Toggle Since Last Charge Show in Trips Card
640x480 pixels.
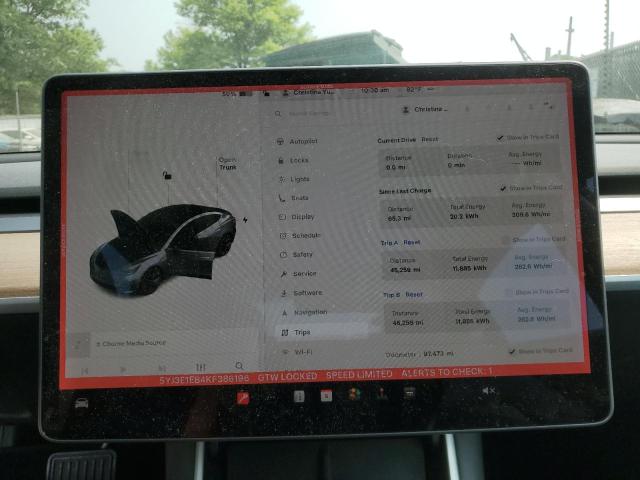[503, 188]
